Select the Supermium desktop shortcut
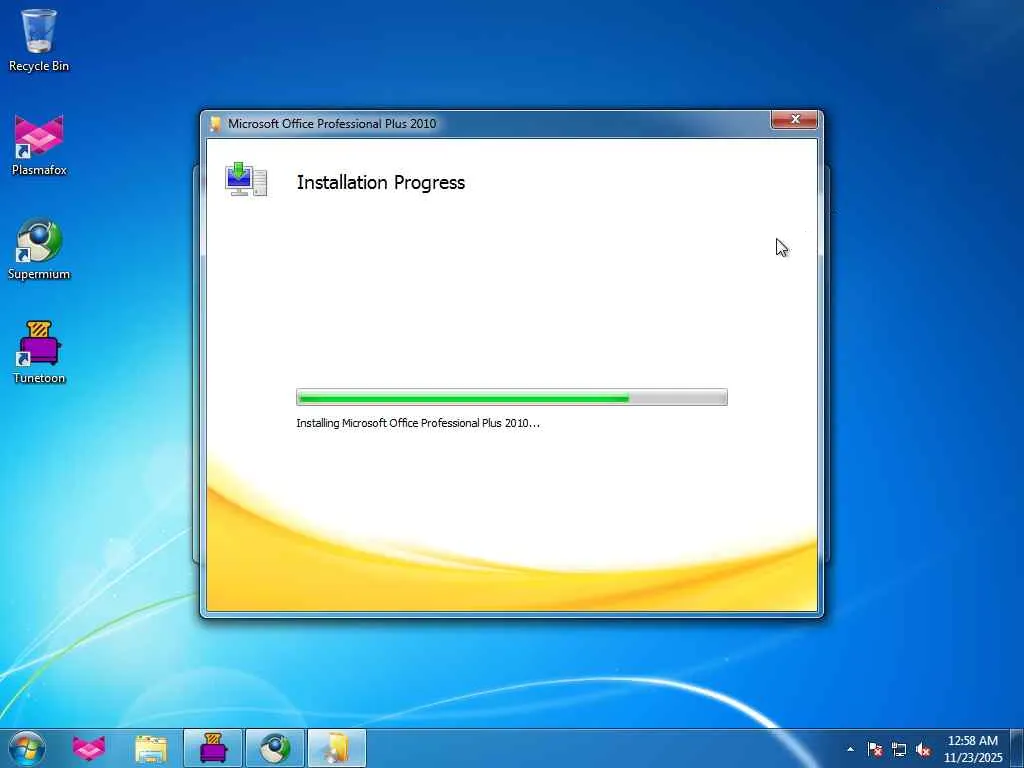Image resolution: width=1024 pixels, height=768 pixels. click(39, 249)
